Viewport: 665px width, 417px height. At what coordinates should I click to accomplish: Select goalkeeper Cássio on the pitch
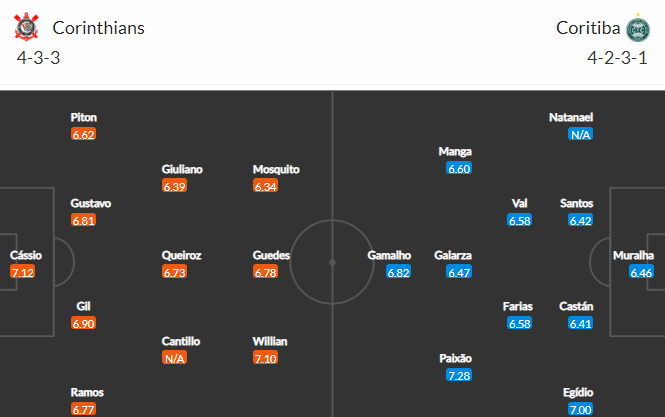coord(26,255)
